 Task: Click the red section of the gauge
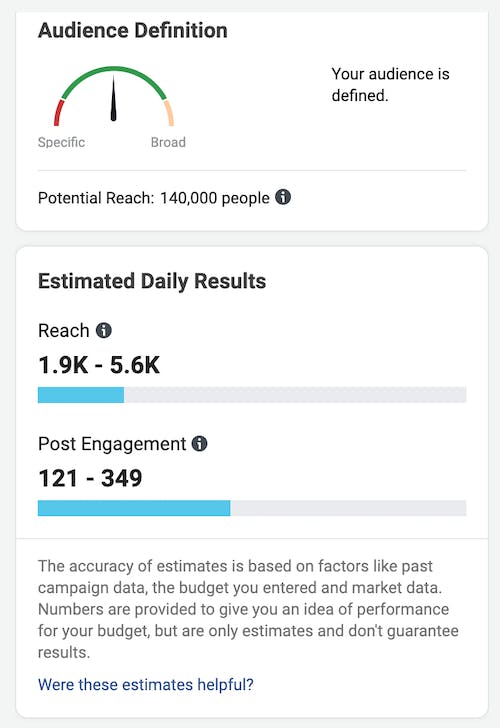[x=58, y=112]
